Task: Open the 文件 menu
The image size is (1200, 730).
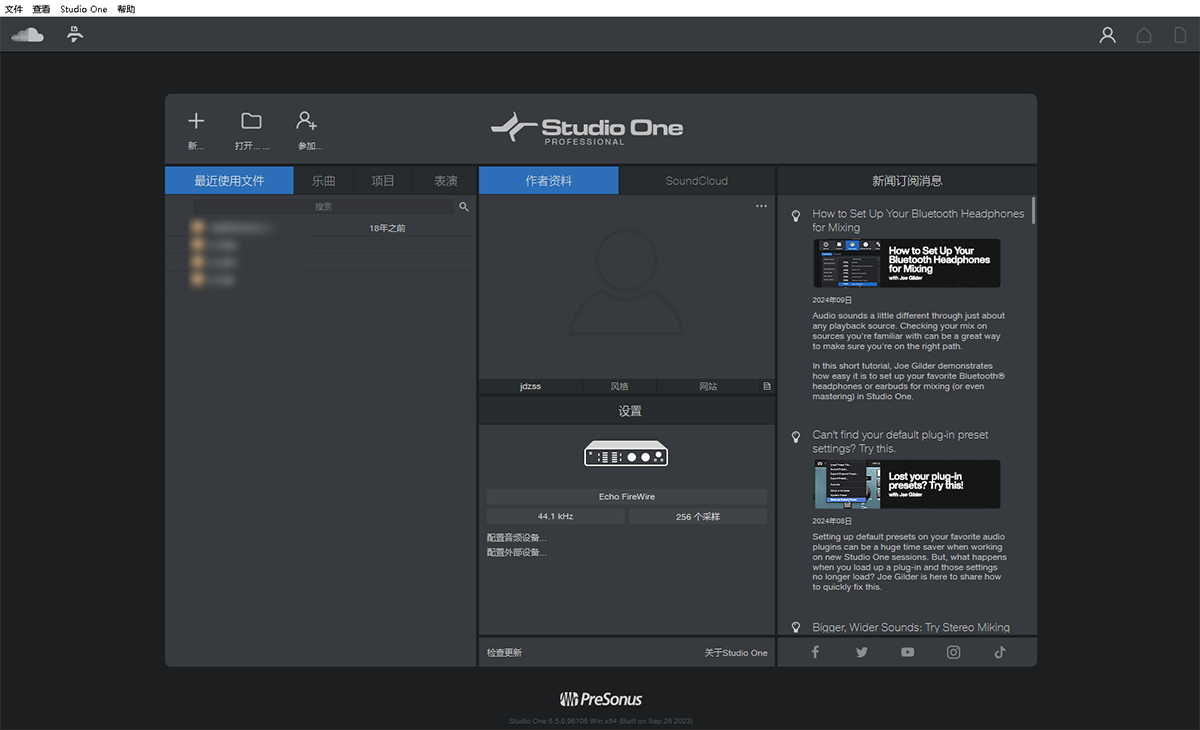Action: click(x=14, y=8)
